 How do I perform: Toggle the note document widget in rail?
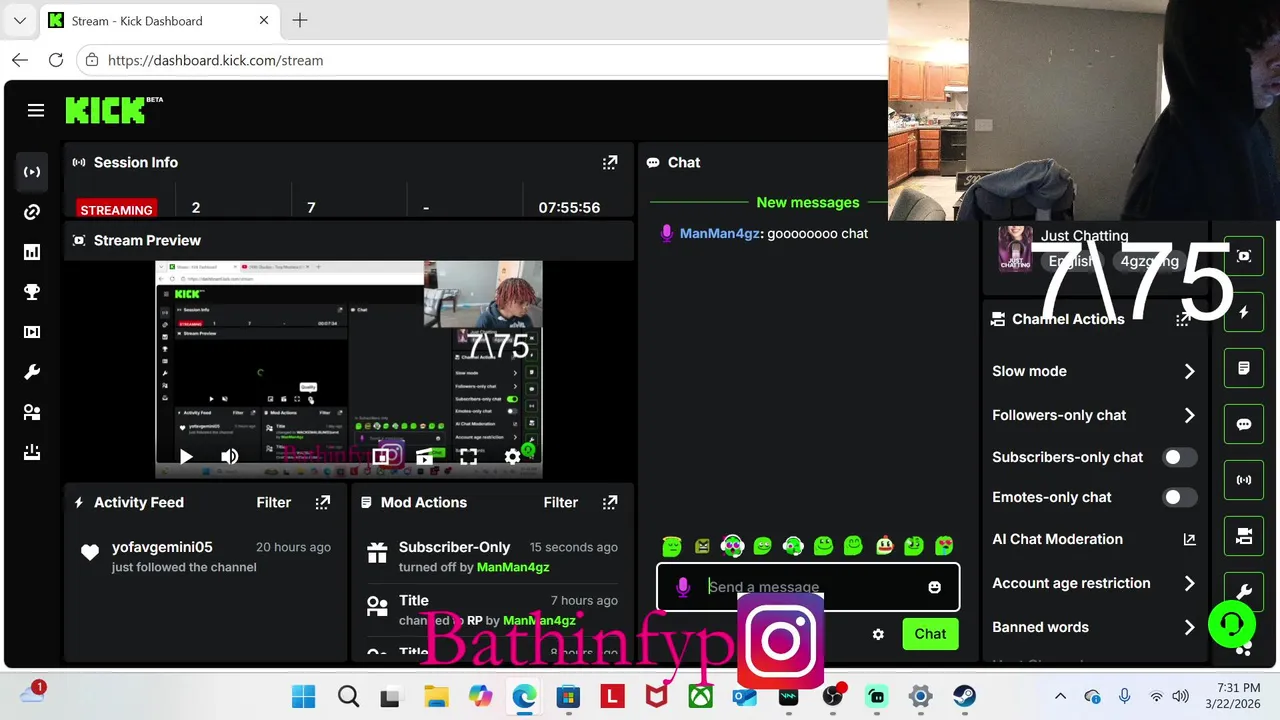click(x=1244, y=368)
